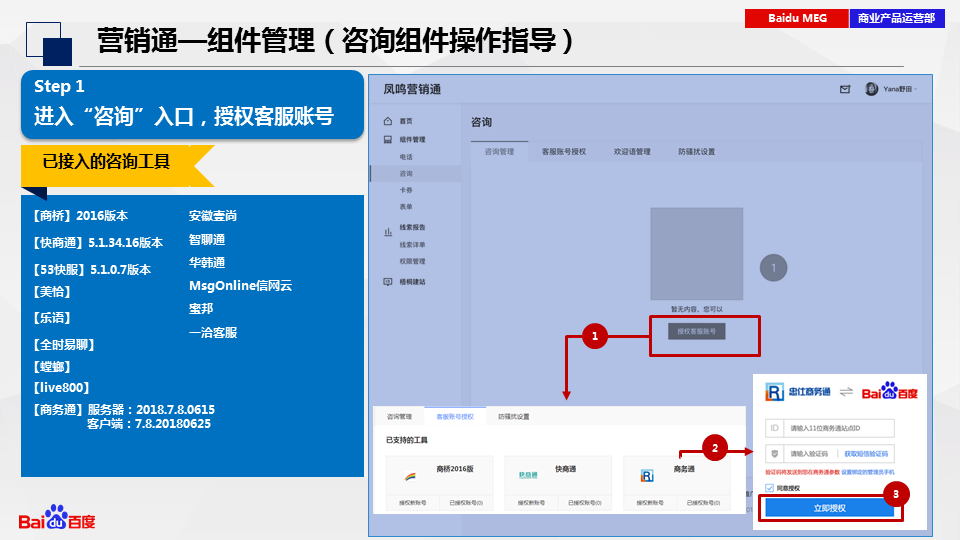The image size is (960, 540).
Task: Select 电话 under 组件管理
Action: tap(406, 157)
